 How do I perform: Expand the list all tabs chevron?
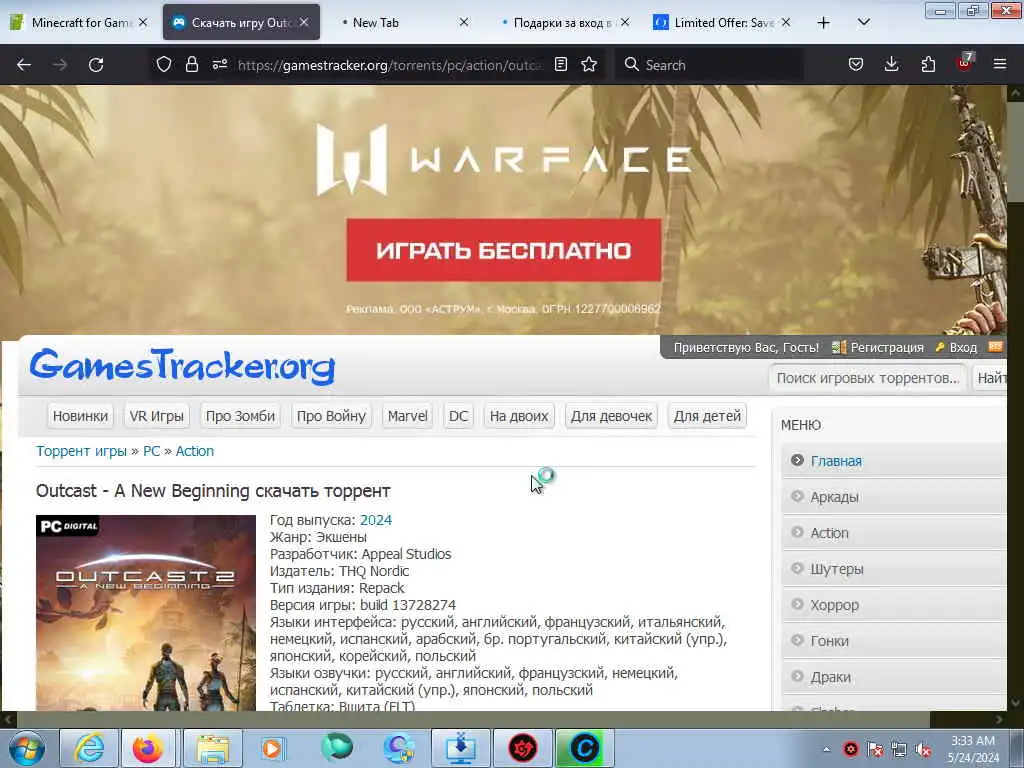tap(863, 22)
